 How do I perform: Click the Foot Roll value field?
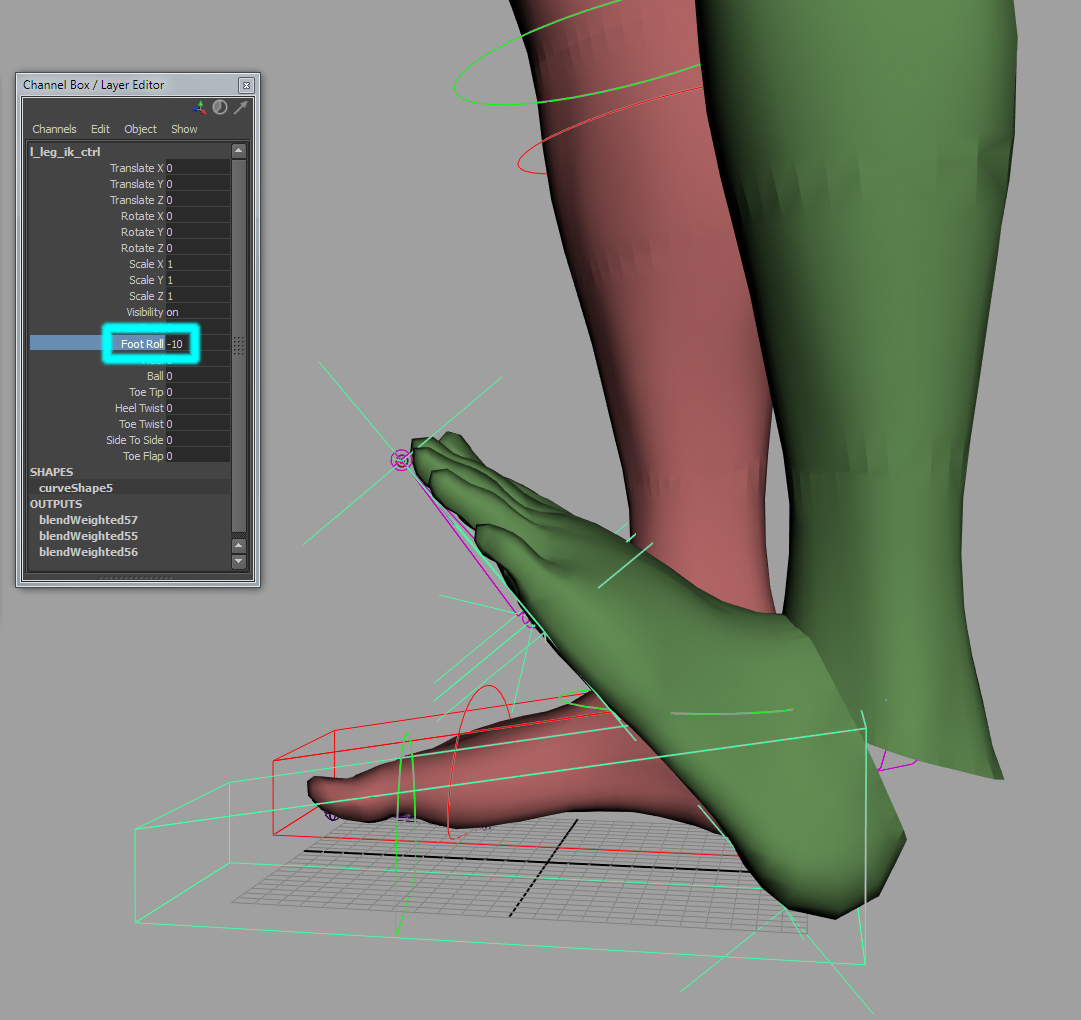click(198, 344)
